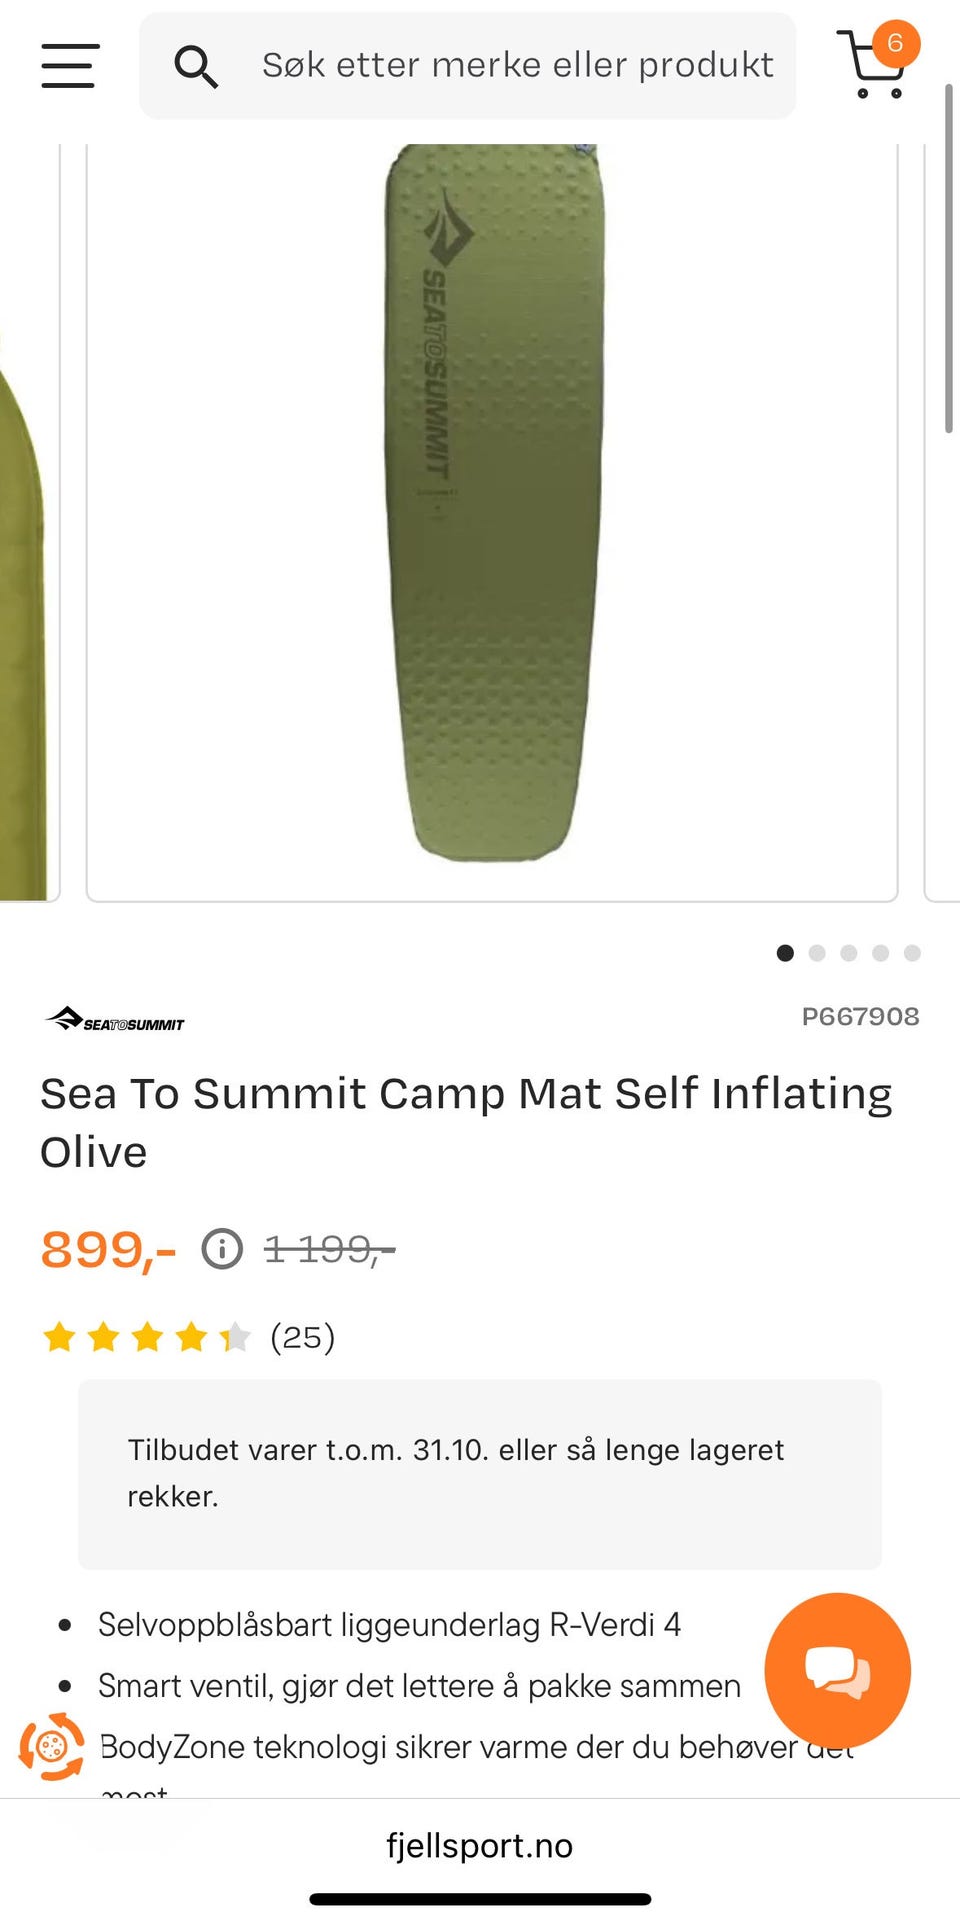
Task: Click the page scrollbar on right edge
Action: click(949, 260)
